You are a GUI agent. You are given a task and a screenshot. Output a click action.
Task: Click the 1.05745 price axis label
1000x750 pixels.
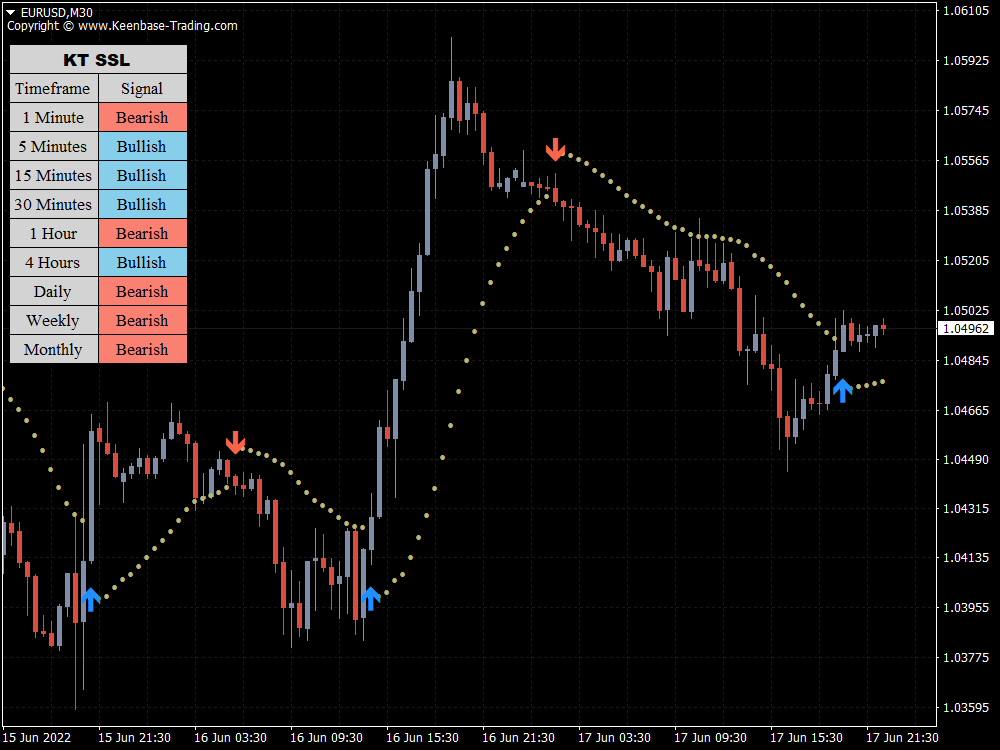click(966, 110)
